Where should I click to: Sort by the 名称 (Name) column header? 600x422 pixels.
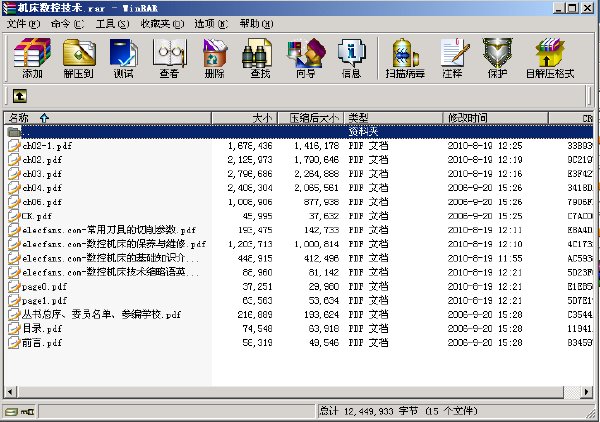tap(108, 118)
